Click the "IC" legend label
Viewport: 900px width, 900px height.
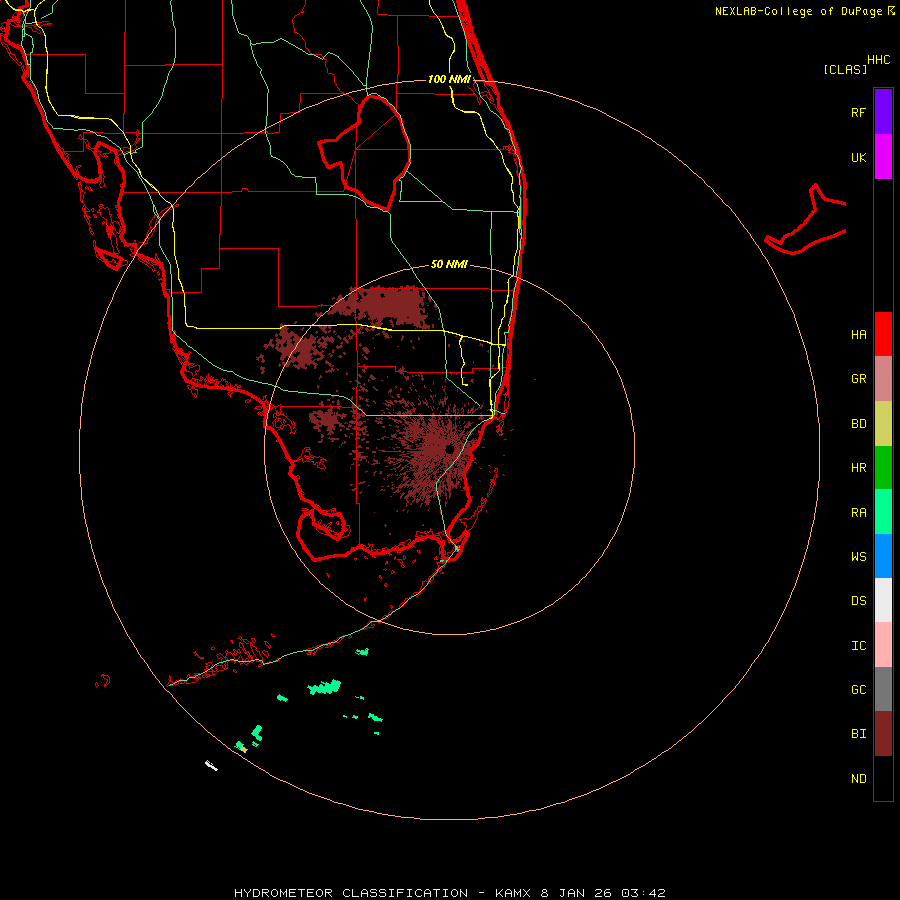point(858,646)
